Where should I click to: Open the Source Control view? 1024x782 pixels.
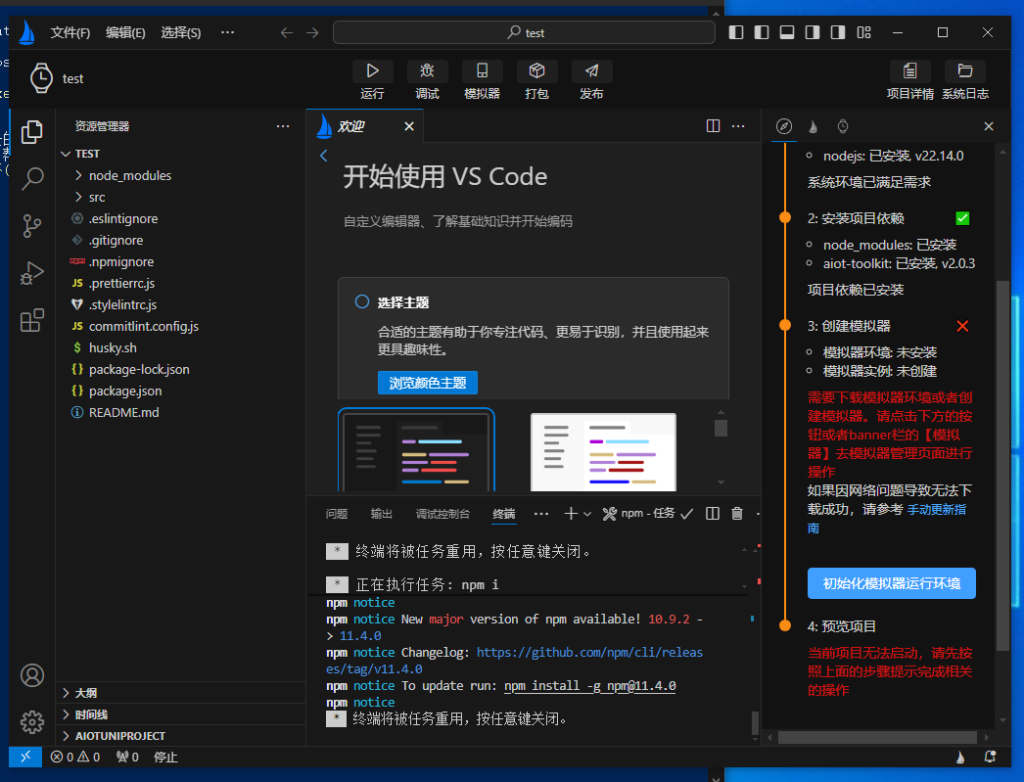pos(32,226)
